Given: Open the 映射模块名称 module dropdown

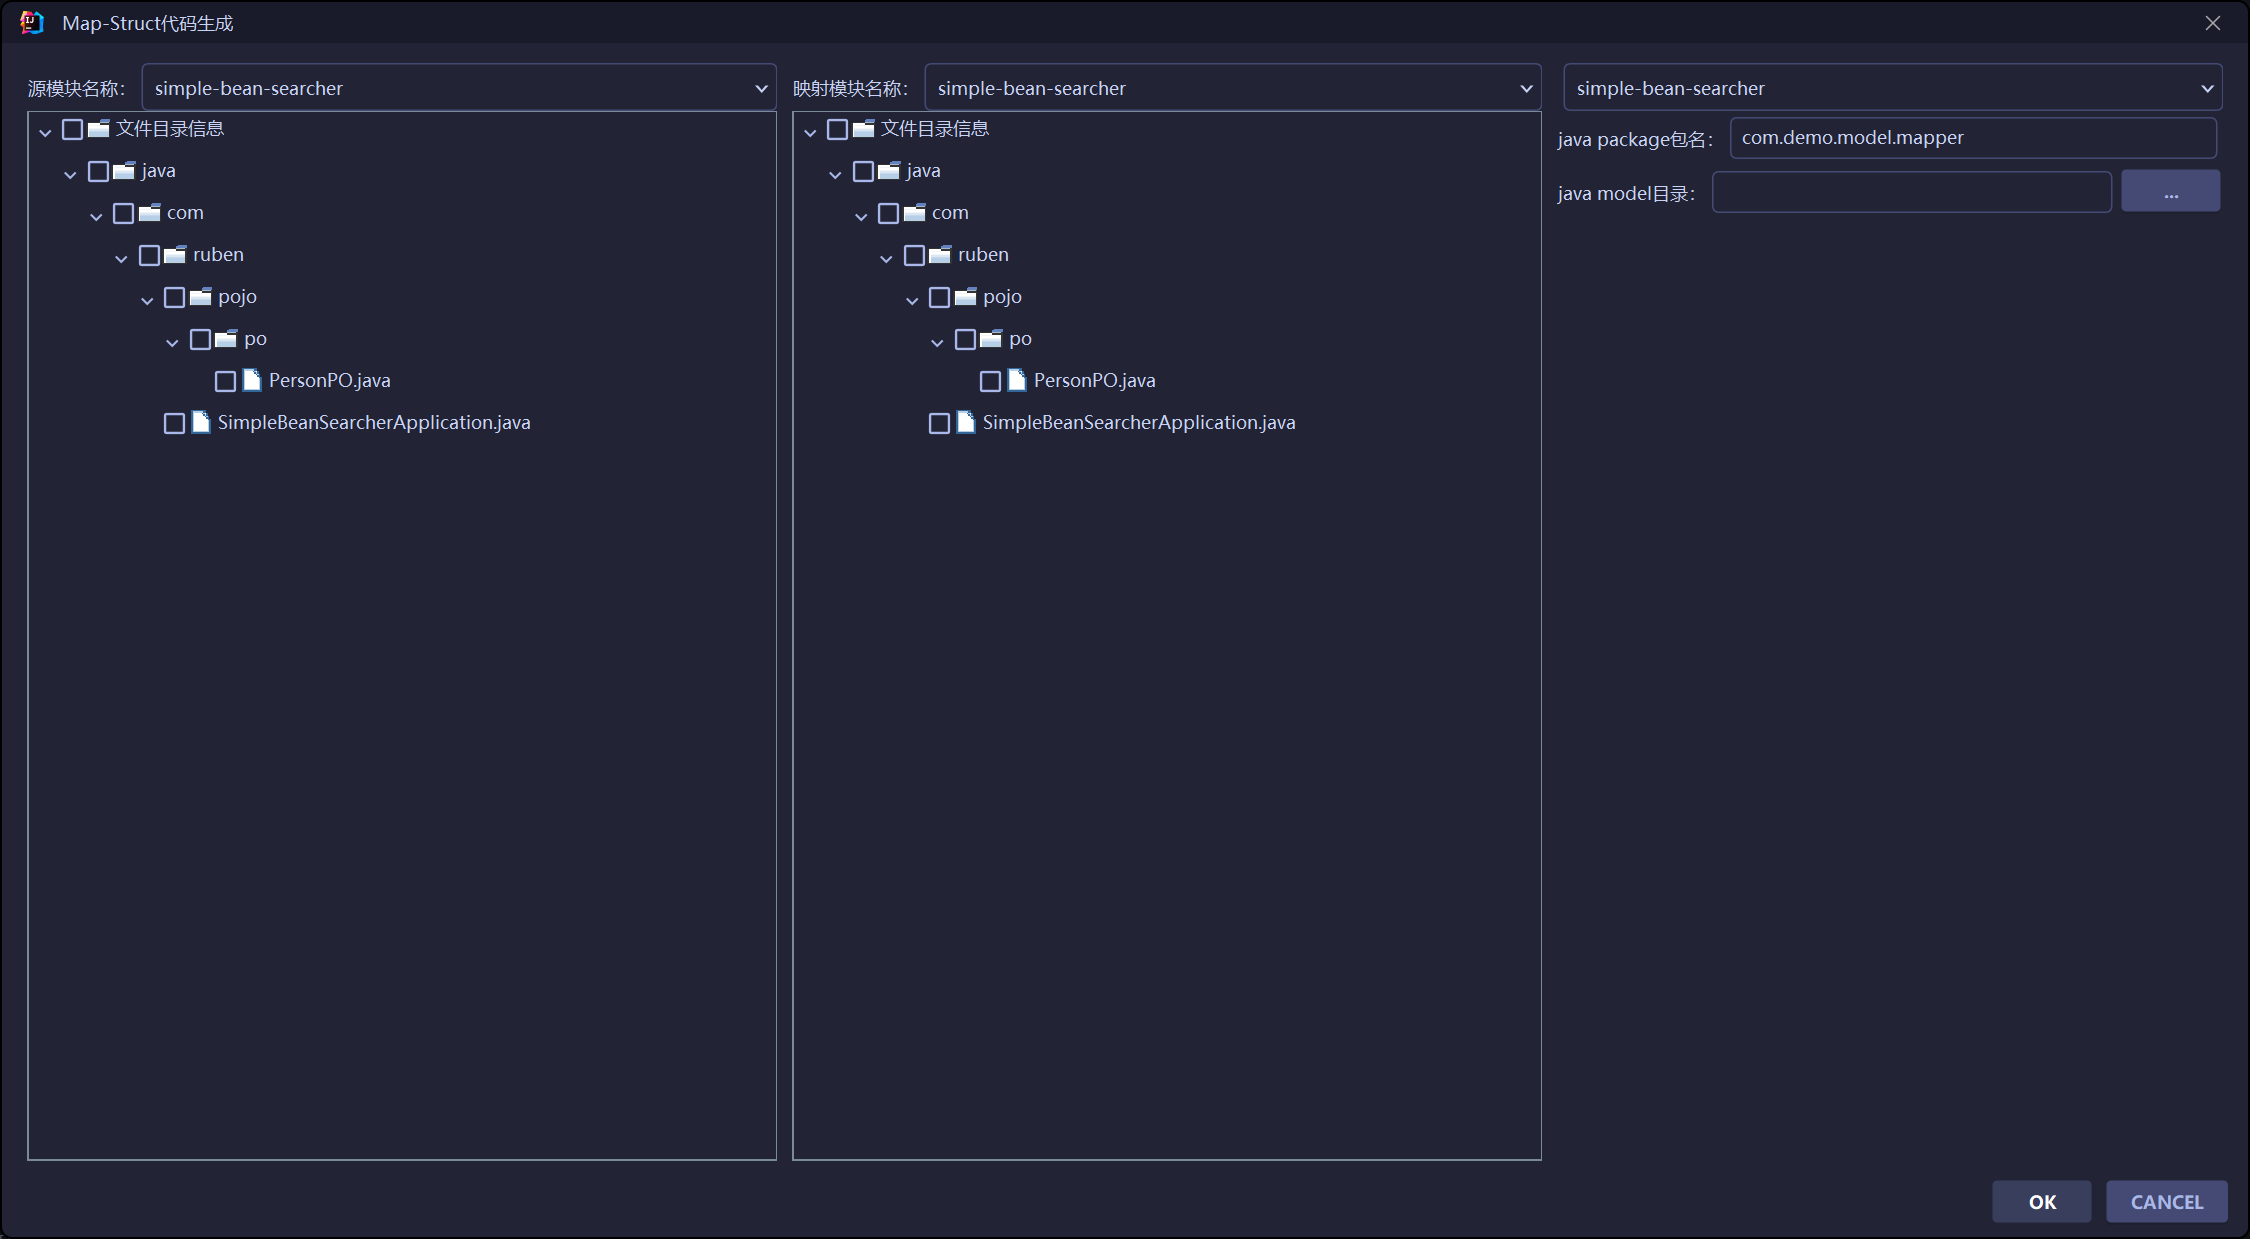Looking at the screenshot, I should tap(1231, 88).
